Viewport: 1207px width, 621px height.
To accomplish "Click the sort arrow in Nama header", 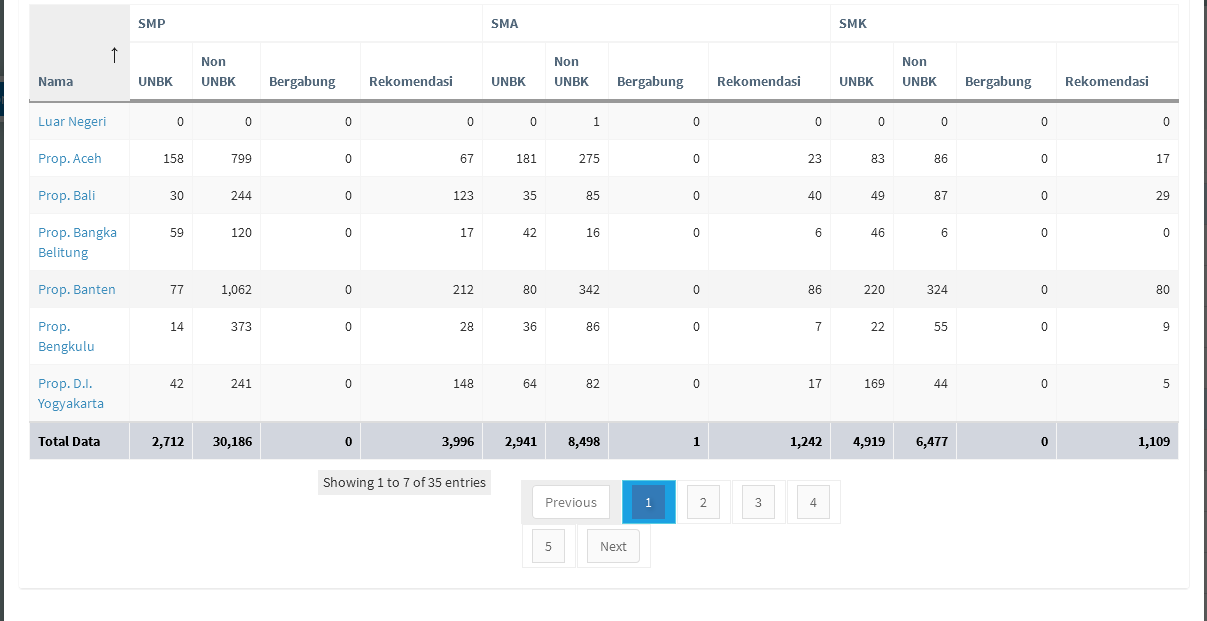I will [x=114, y=55].
